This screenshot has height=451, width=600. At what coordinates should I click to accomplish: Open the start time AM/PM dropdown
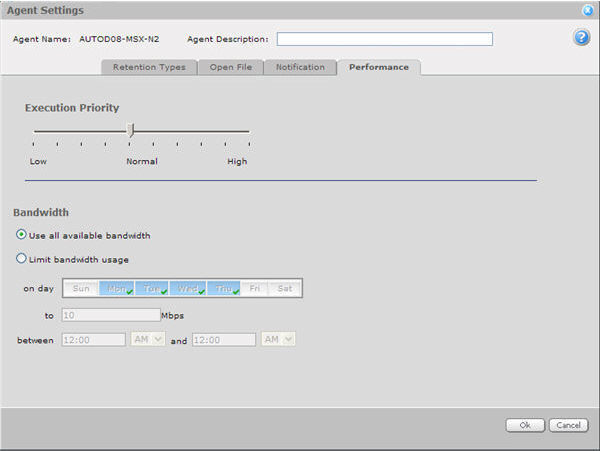click(x=148, y=340)
